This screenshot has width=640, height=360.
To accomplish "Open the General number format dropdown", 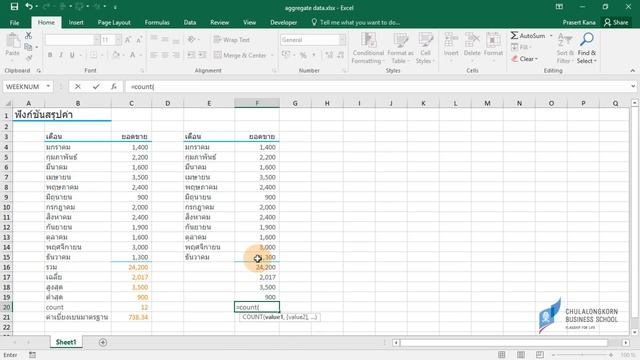I will click(342, 40).
